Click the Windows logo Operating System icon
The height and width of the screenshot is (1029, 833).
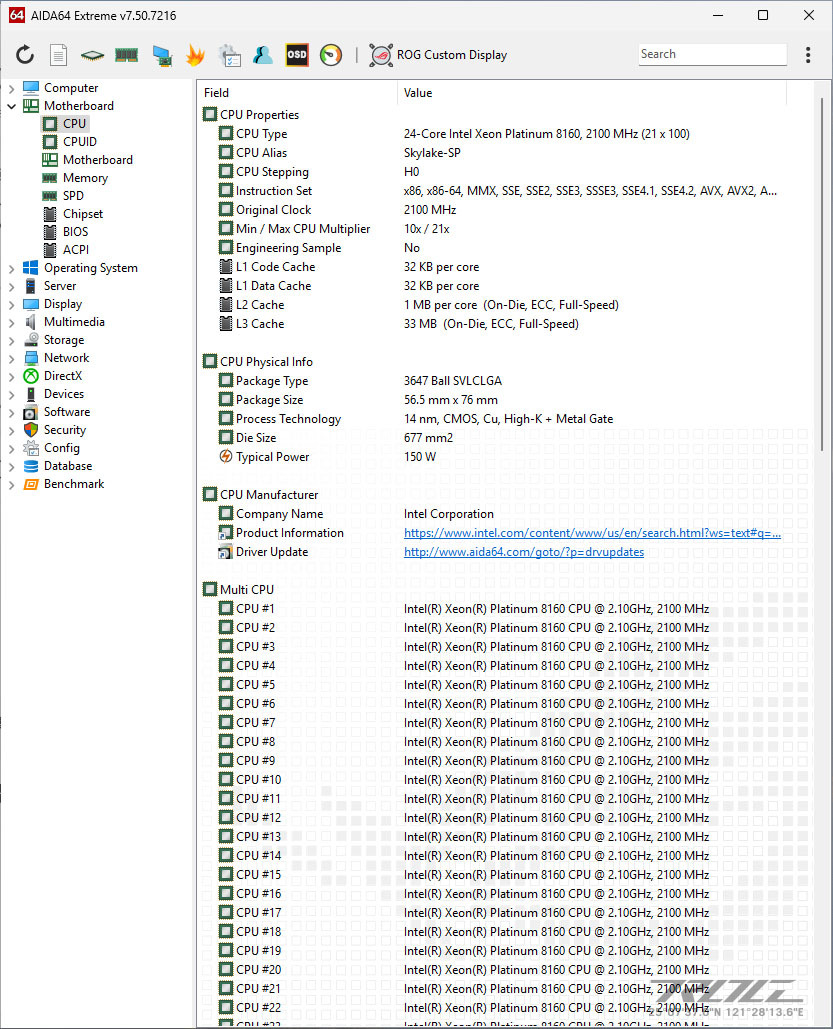point(31,268)
